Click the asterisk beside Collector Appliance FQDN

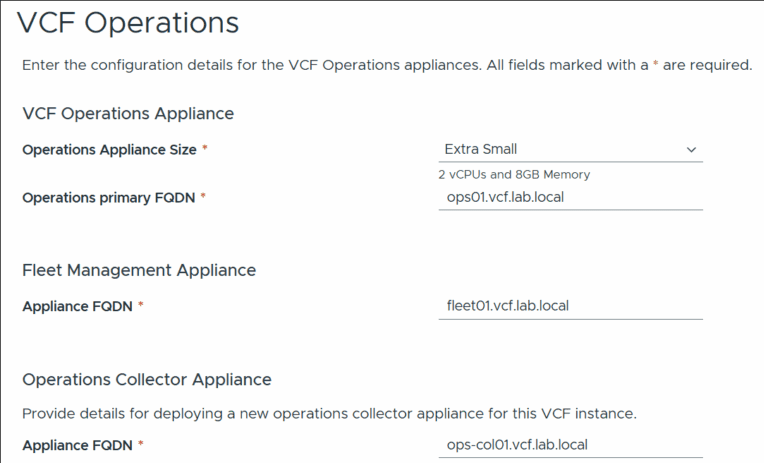click(x=141, y=444)
